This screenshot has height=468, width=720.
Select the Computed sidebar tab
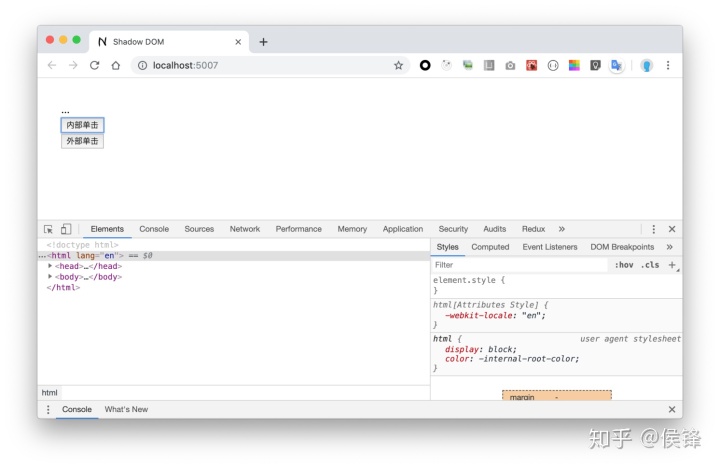(490, 247)
